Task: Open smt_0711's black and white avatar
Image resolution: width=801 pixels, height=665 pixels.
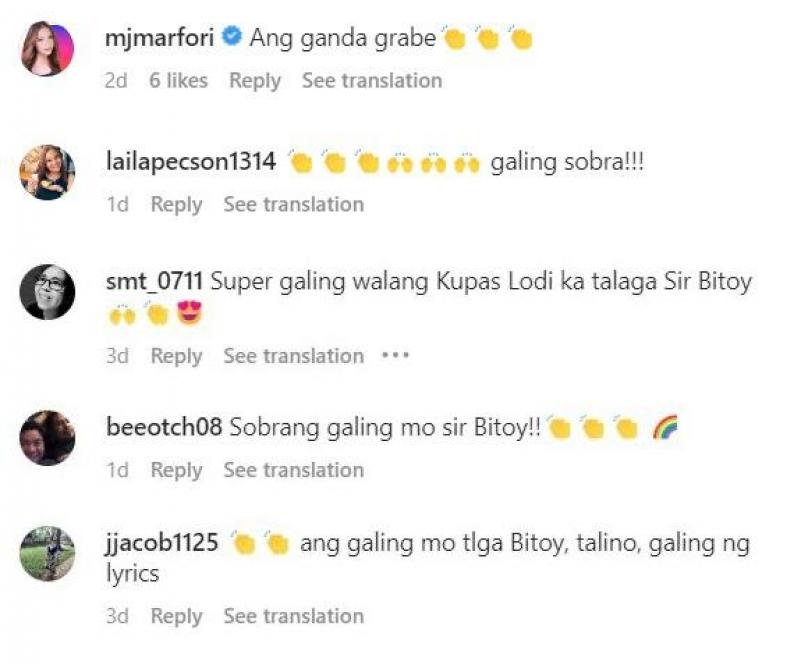Action: (x=47, y=292)
